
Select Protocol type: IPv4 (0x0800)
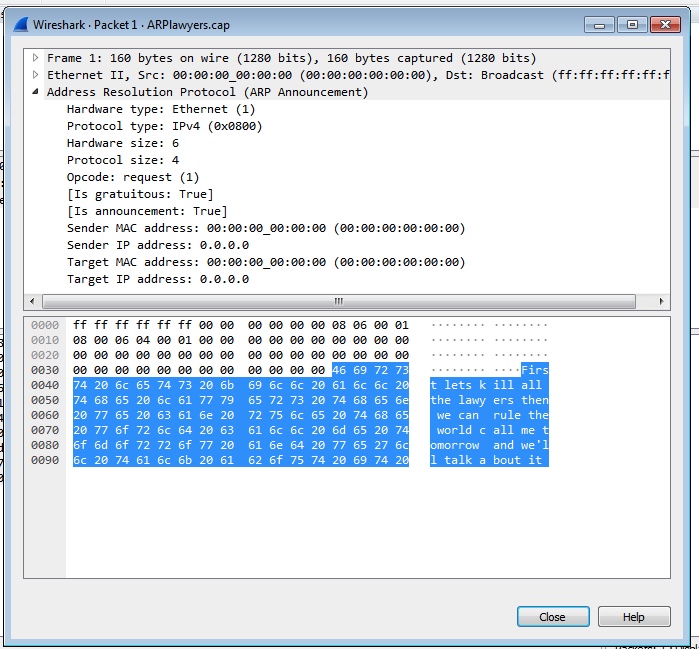coord(164,126)
